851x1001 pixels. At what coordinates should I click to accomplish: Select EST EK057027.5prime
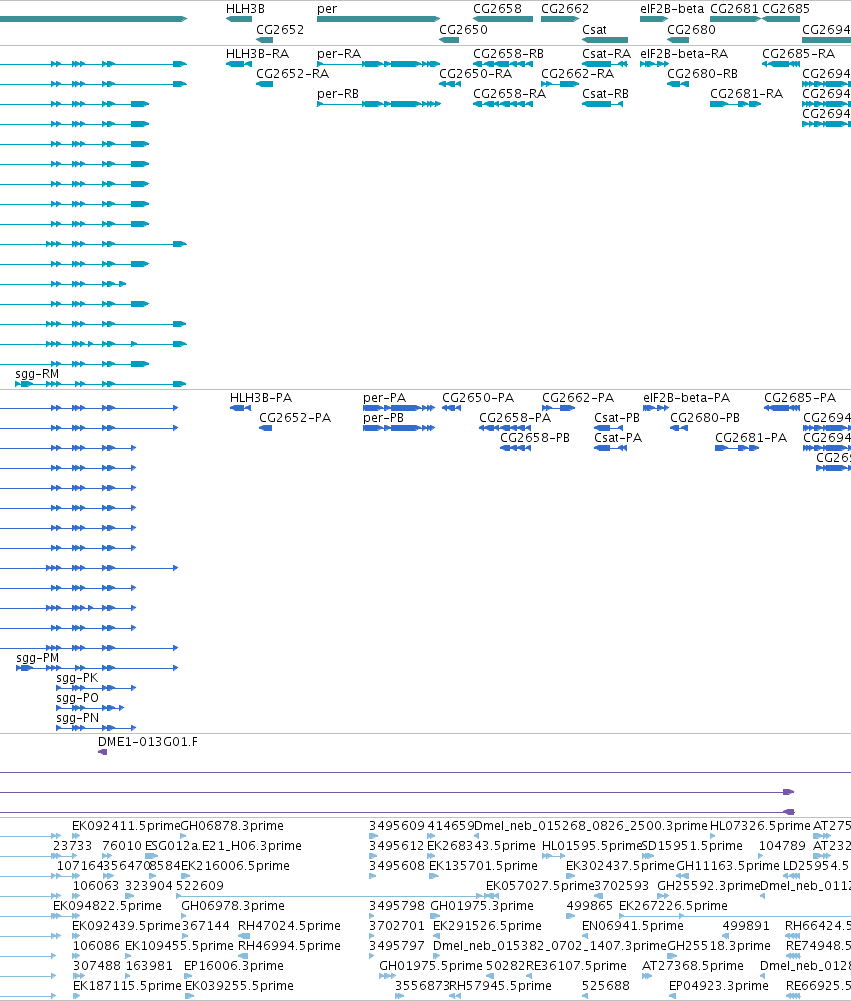click(x=540, y=886)
